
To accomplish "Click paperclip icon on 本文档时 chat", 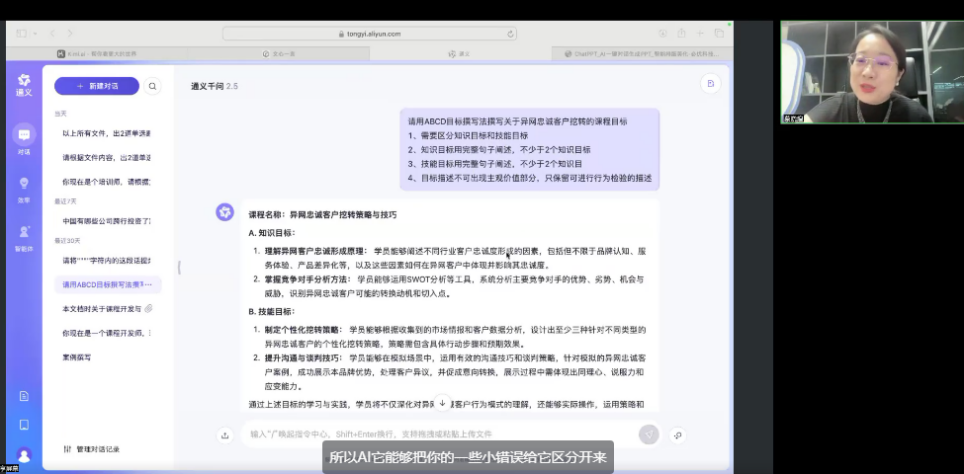I will (148, 309).
